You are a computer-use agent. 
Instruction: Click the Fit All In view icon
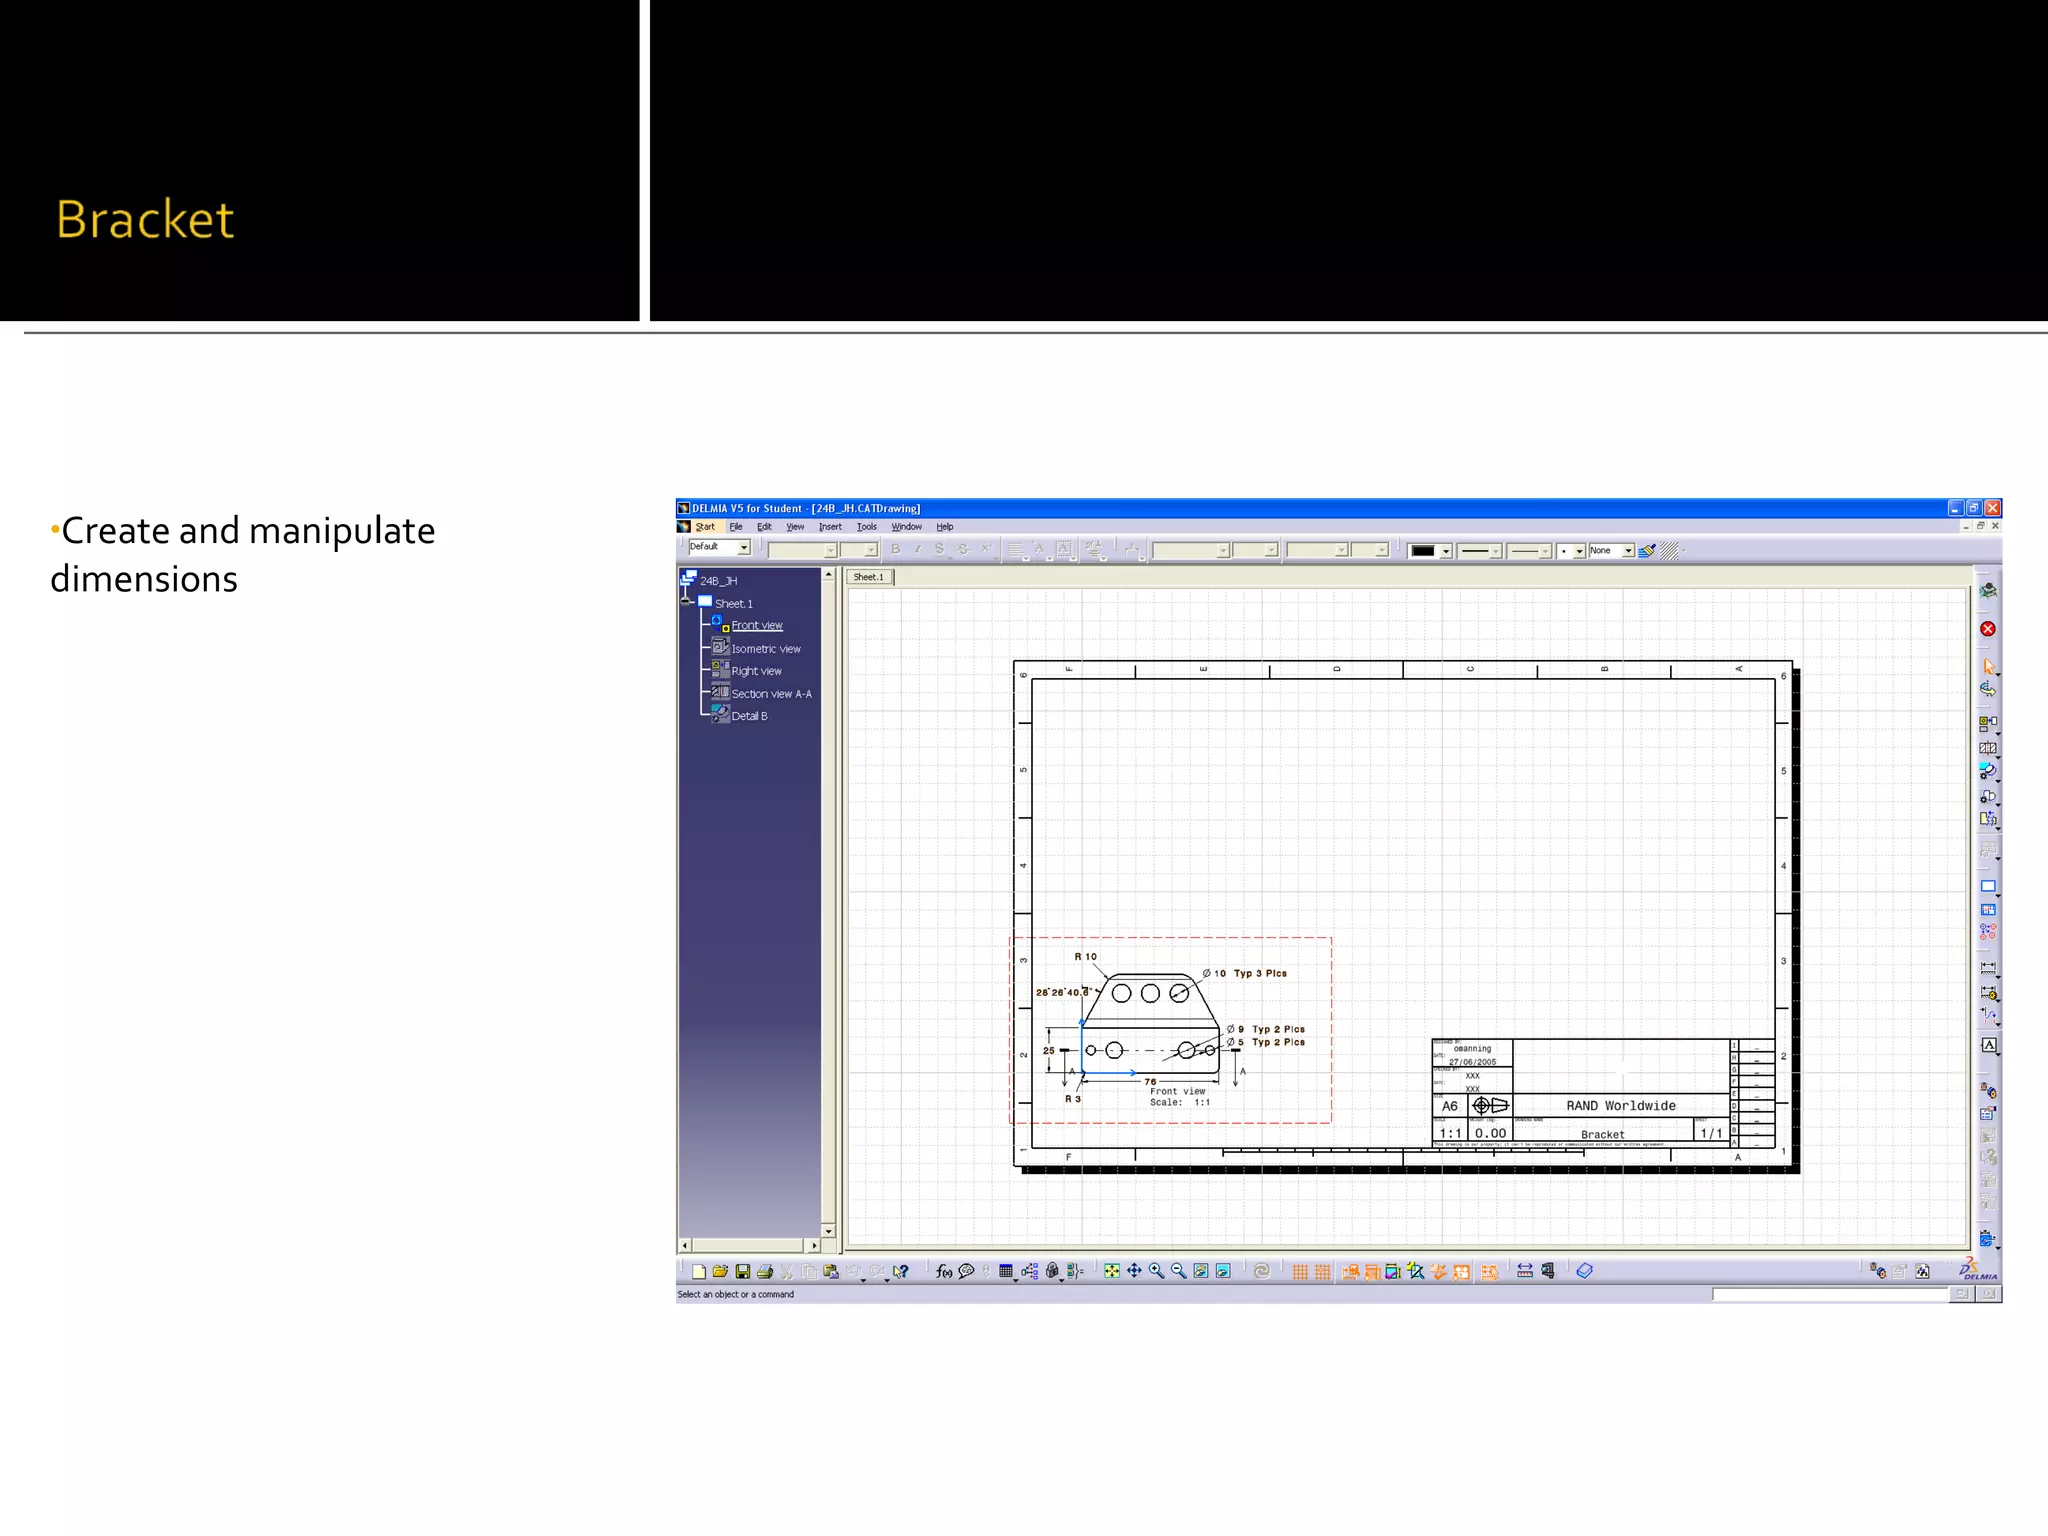tap(1111, 1271)
